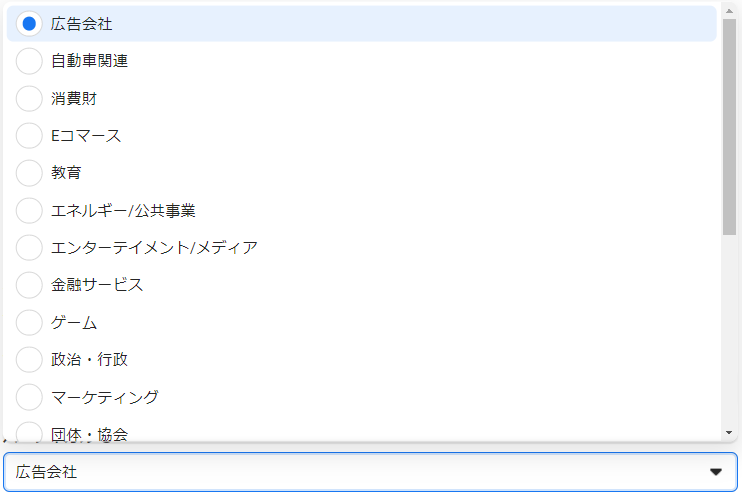742x498 pixels.
Task: Click the 金融サービス list item label
Action: click(x=97, y=285)
